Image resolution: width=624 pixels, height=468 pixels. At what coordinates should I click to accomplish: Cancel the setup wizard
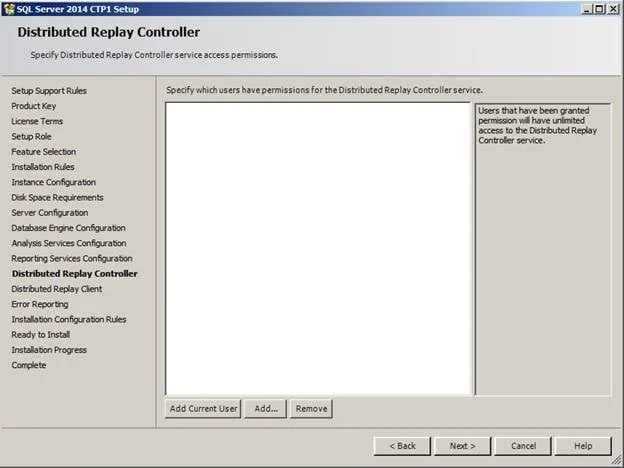click(523, 446)
